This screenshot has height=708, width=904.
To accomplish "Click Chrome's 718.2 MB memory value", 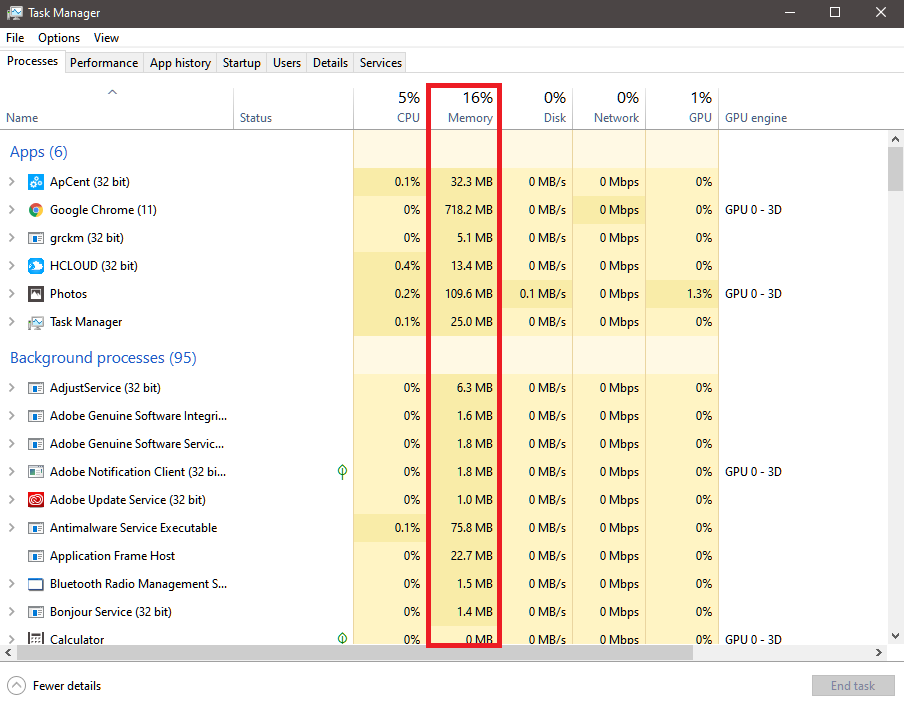I will 469,210.
